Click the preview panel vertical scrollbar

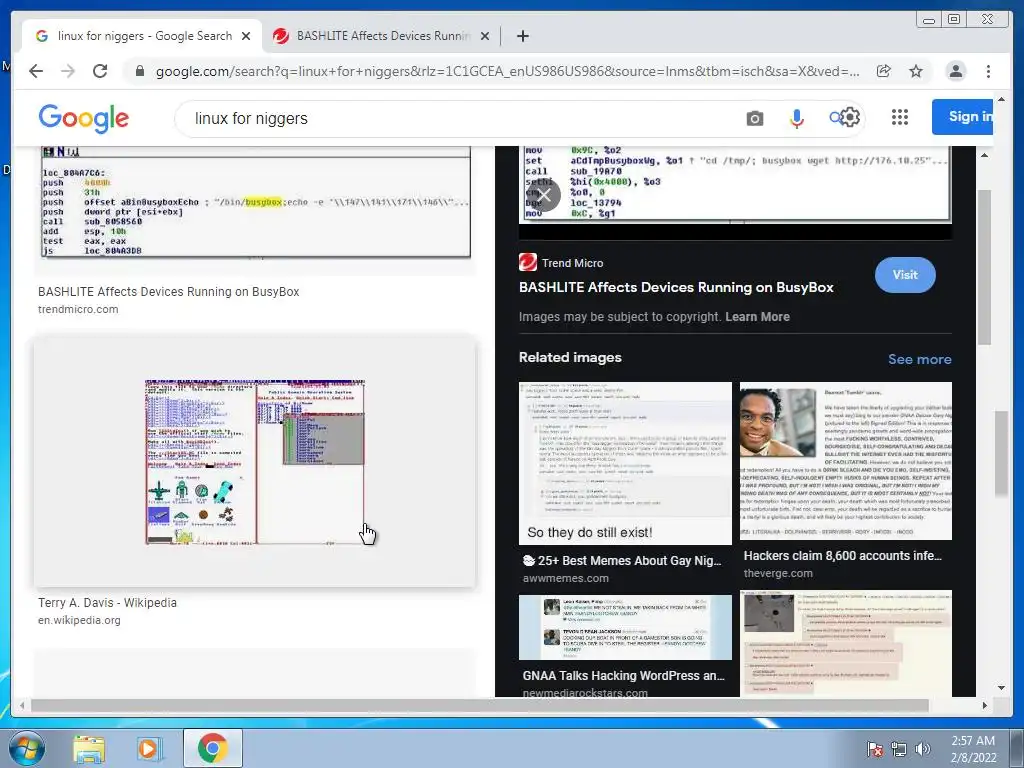(984, 267)
